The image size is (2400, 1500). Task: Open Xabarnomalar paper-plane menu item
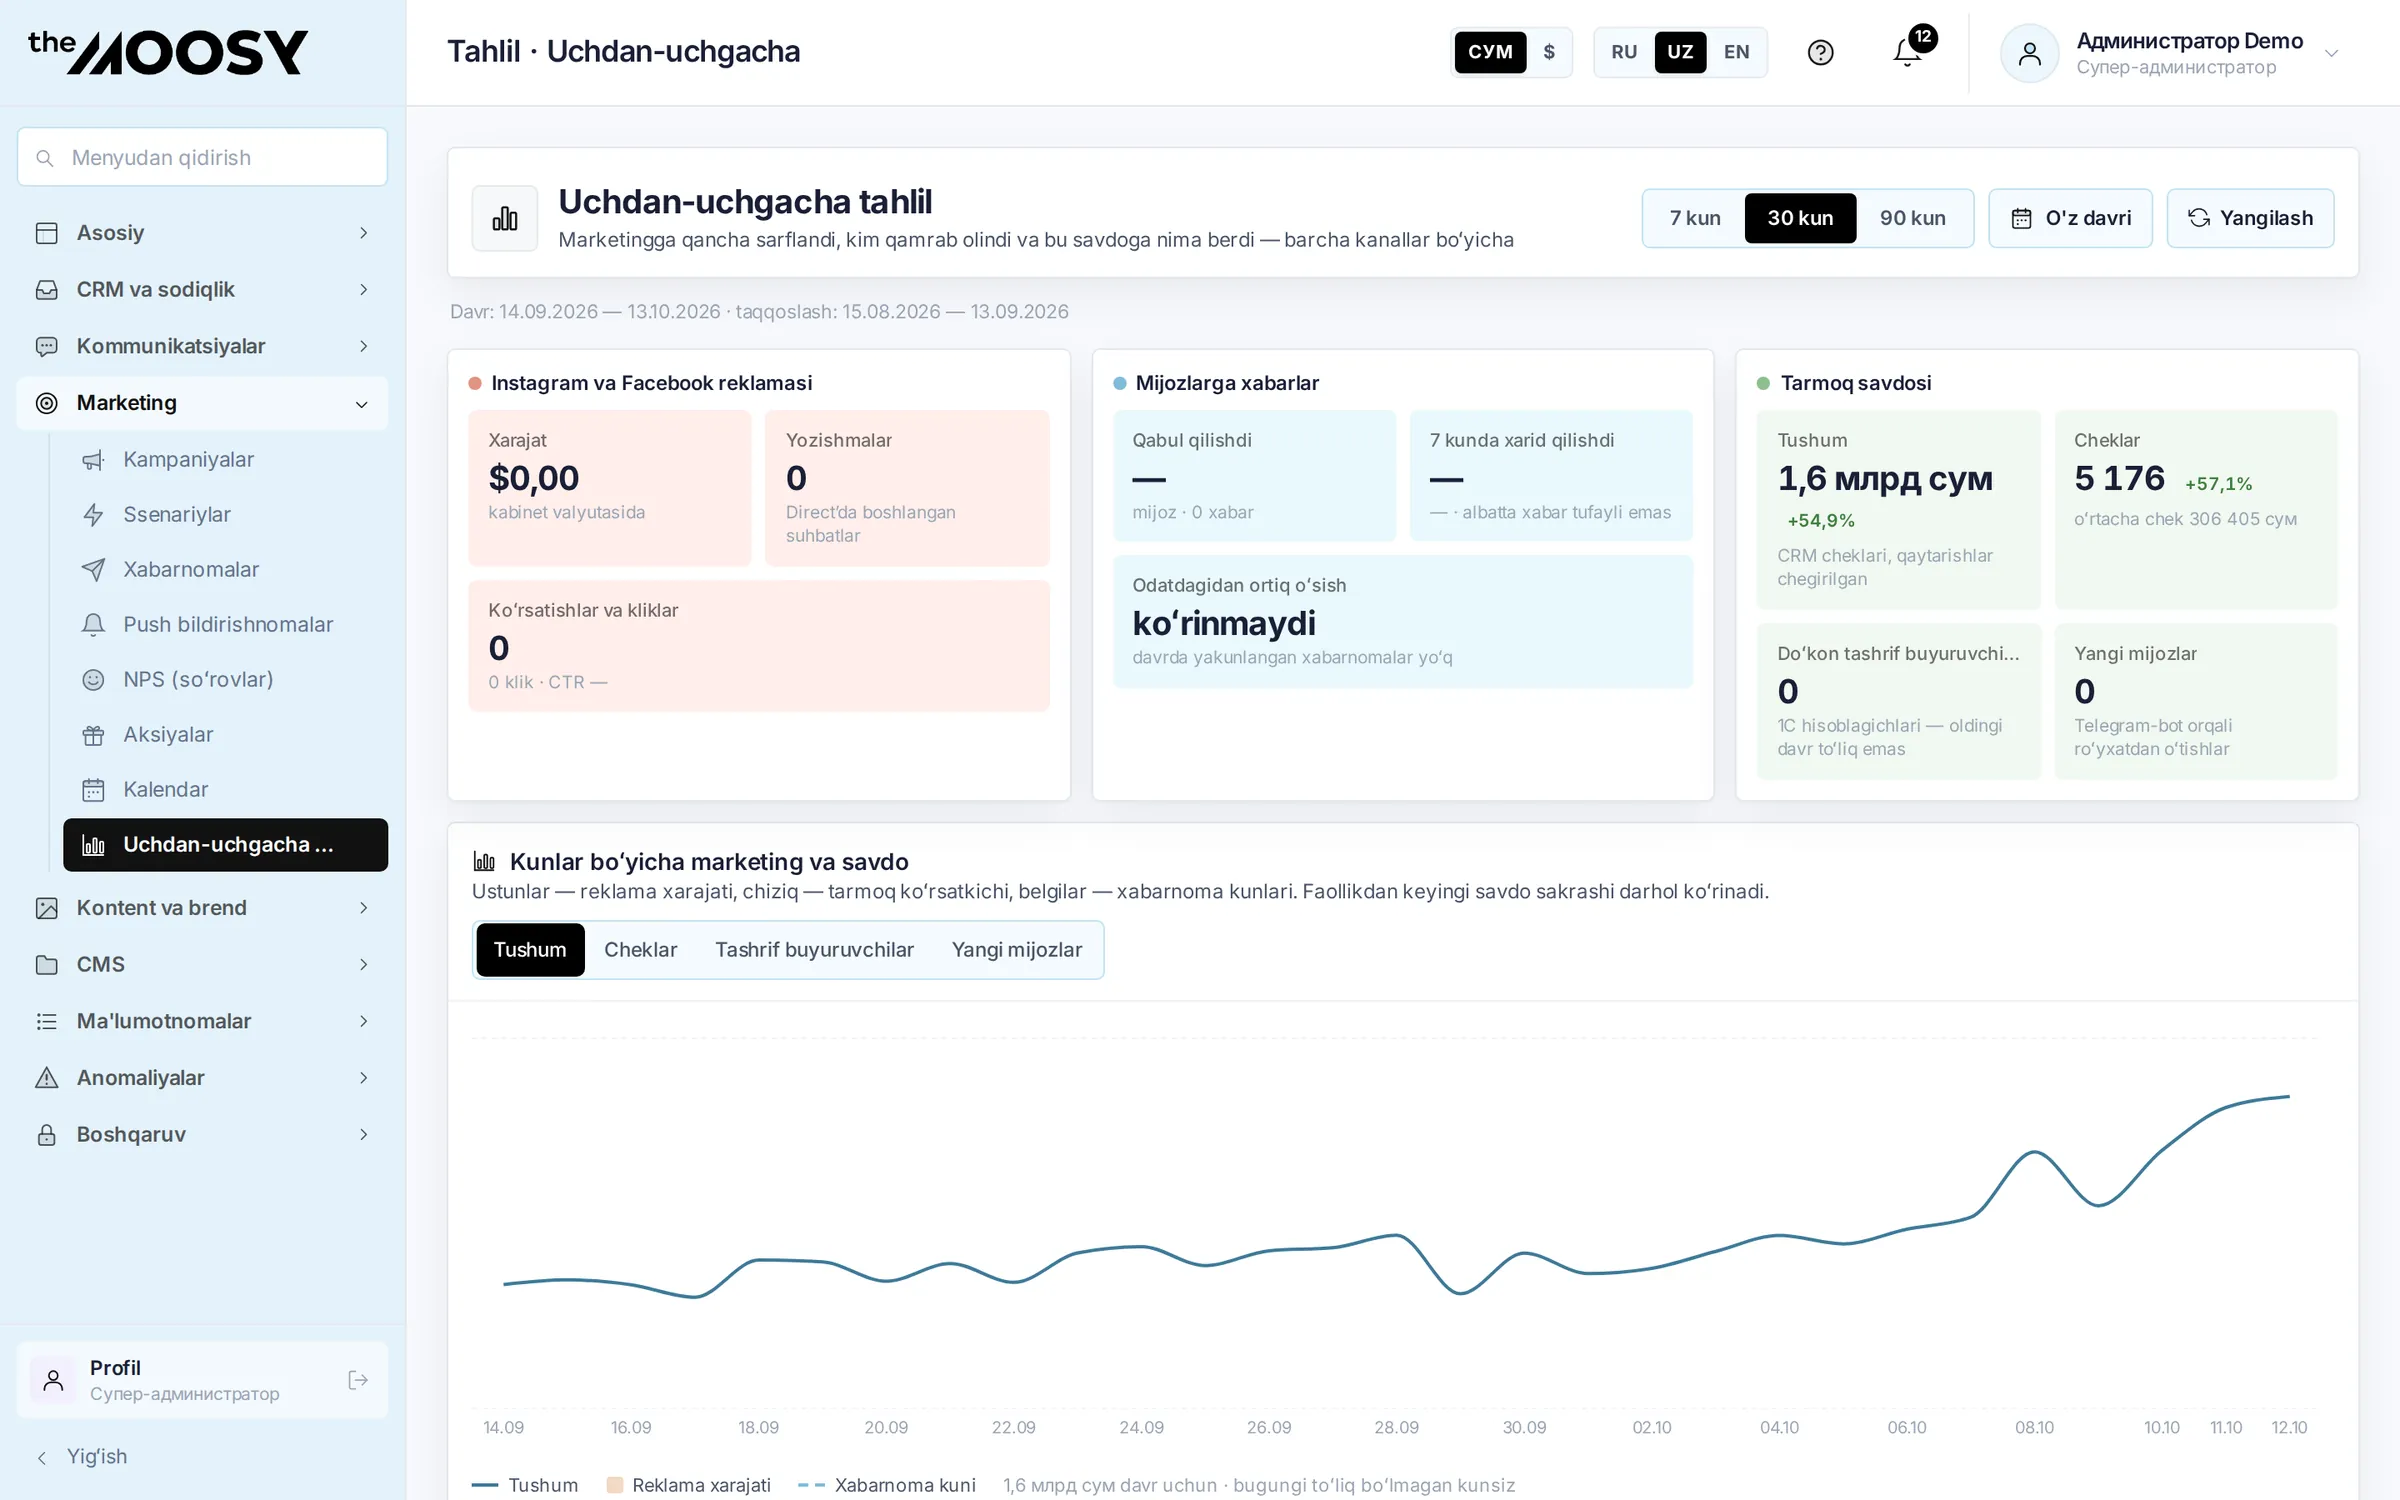(x=225, y=569)
